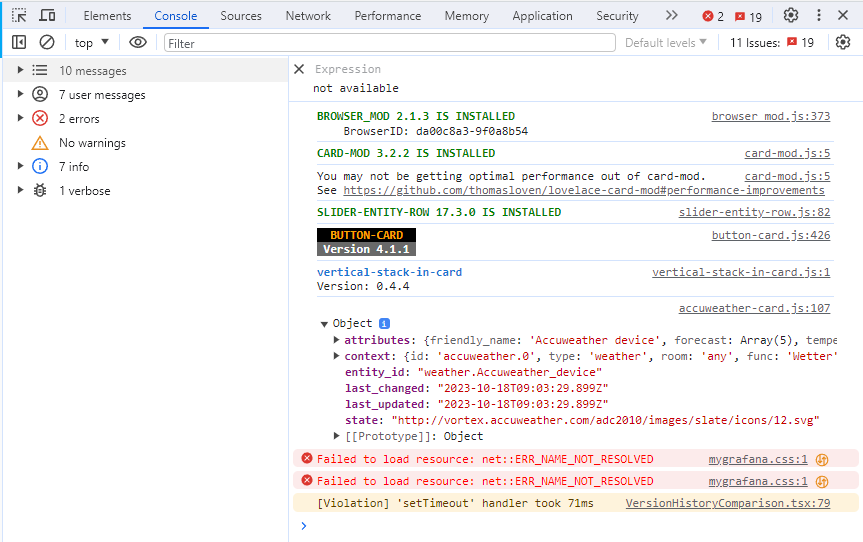Select the red errors circle icon
The height and width of the screenshot is (542, 863).
tap(40, 118)
